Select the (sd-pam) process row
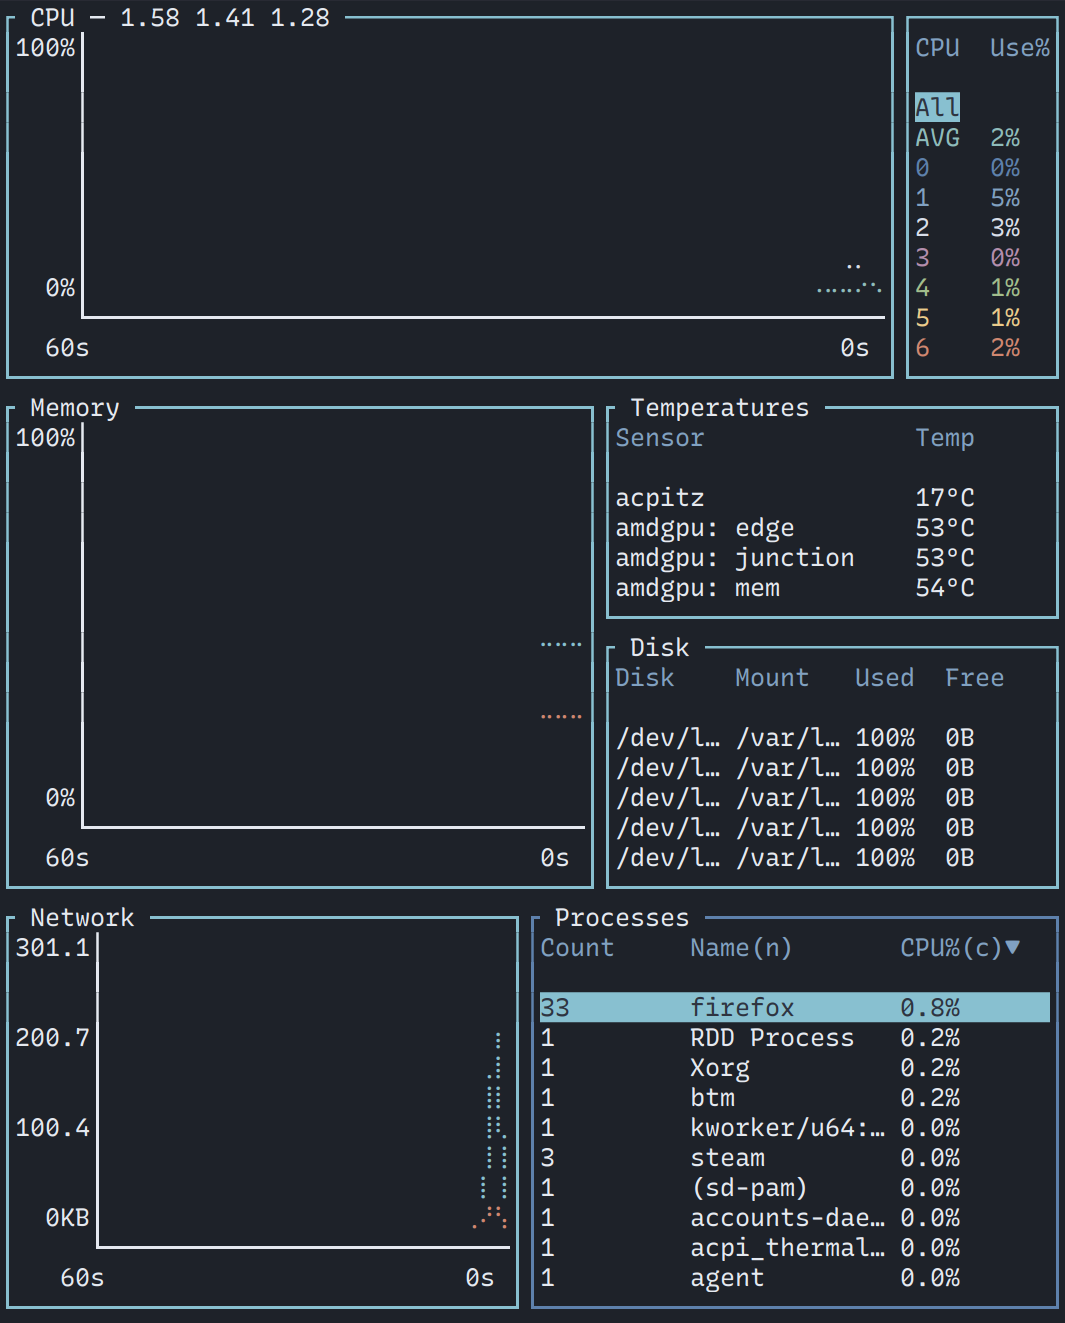The image size is (1065, 1323). pos(795,1187)
